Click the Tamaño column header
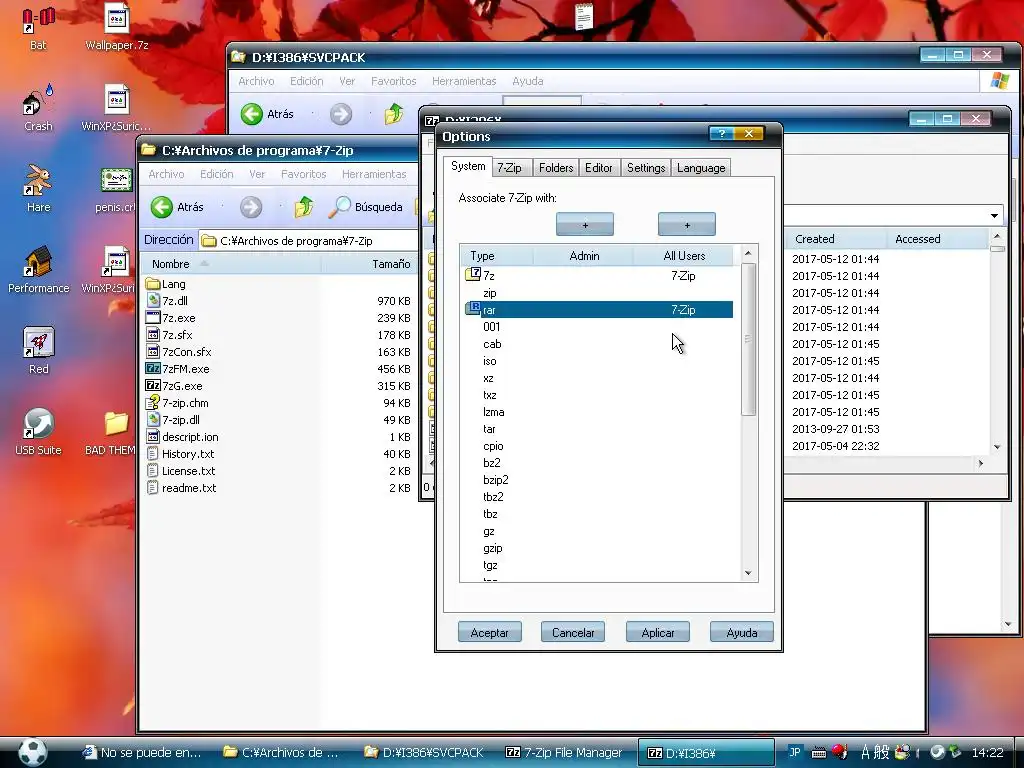Screen dimensions: 1024x768 [x=370, y=264]
